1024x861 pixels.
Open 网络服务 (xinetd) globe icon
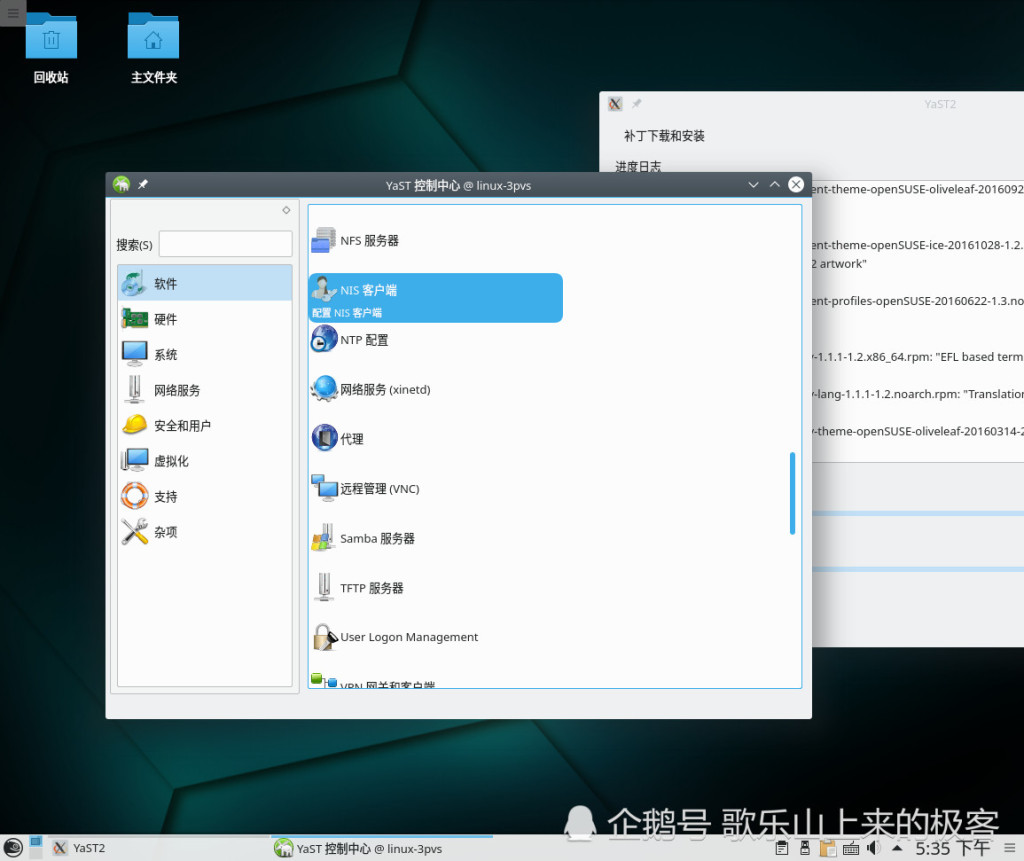(324, 389)
